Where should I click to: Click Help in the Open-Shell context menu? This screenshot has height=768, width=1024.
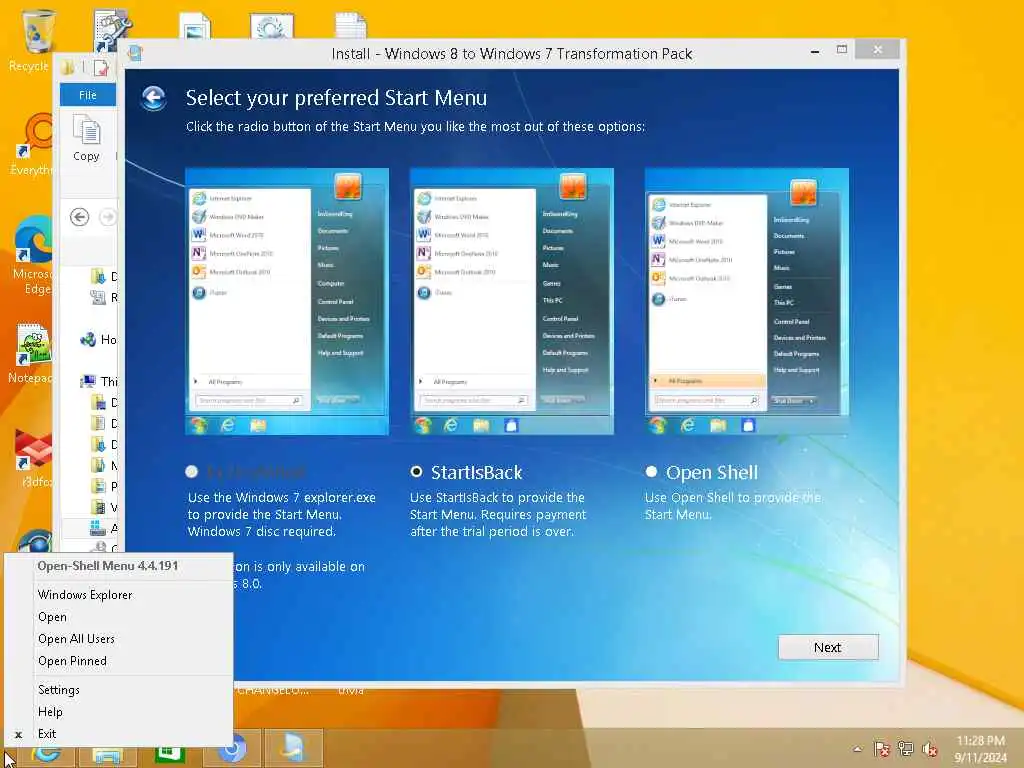point(50,712)
